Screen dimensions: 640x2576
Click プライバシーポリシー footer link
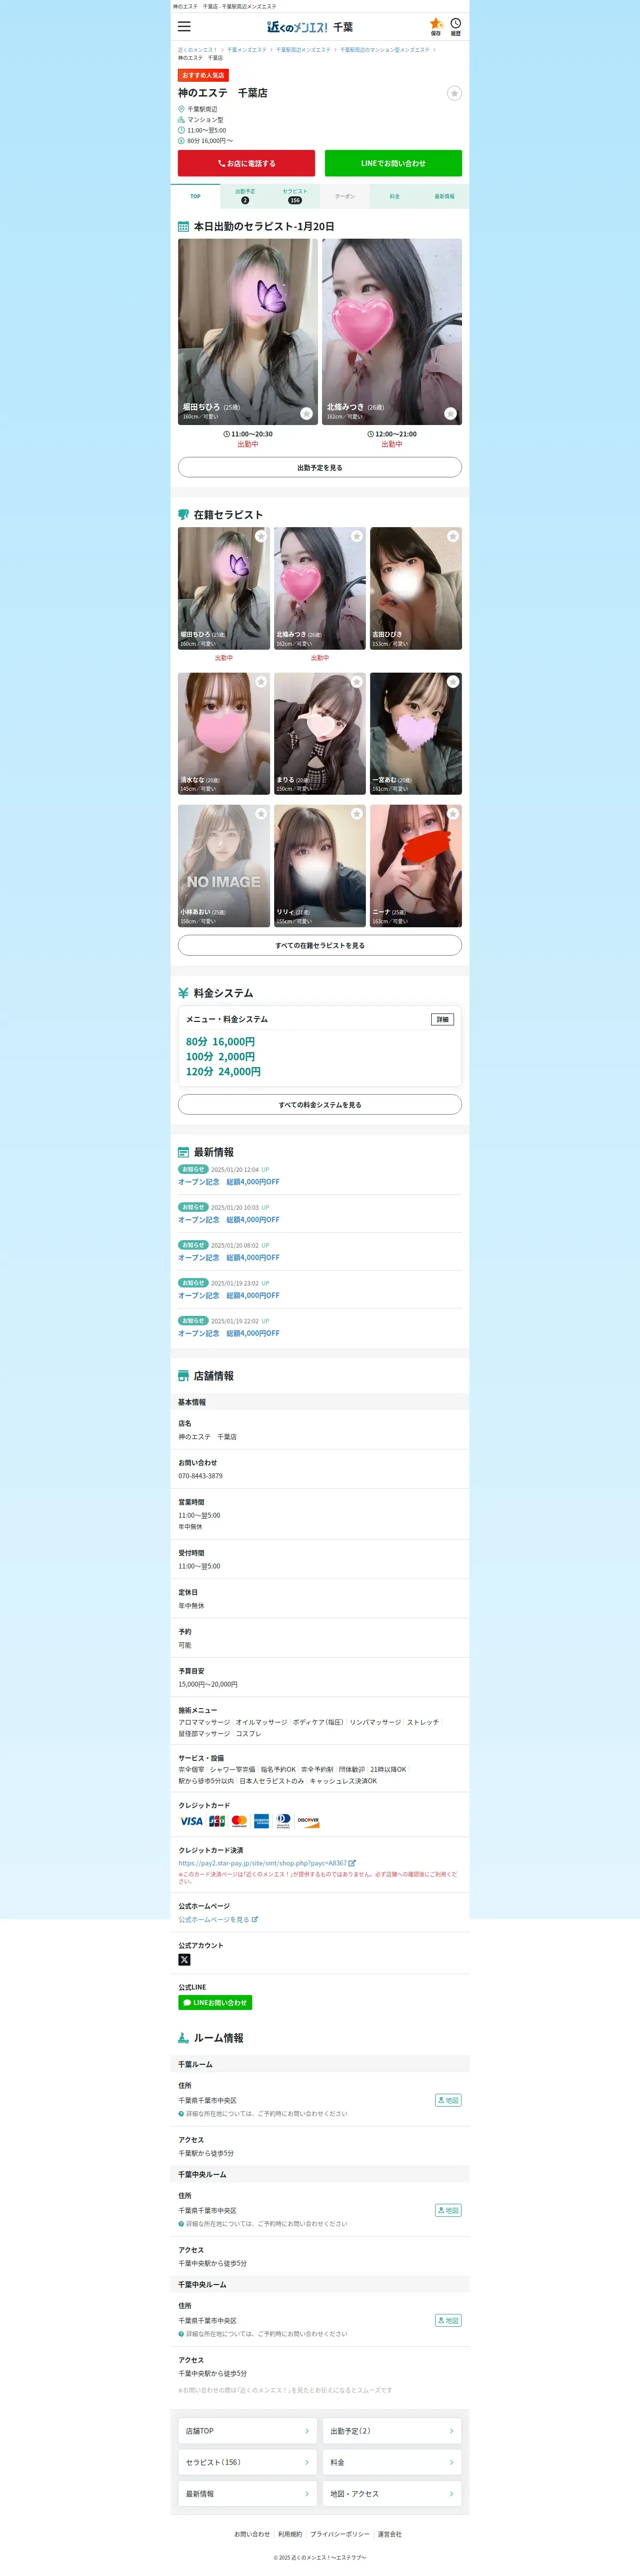pyautogui.click(x=340, y=2534)
